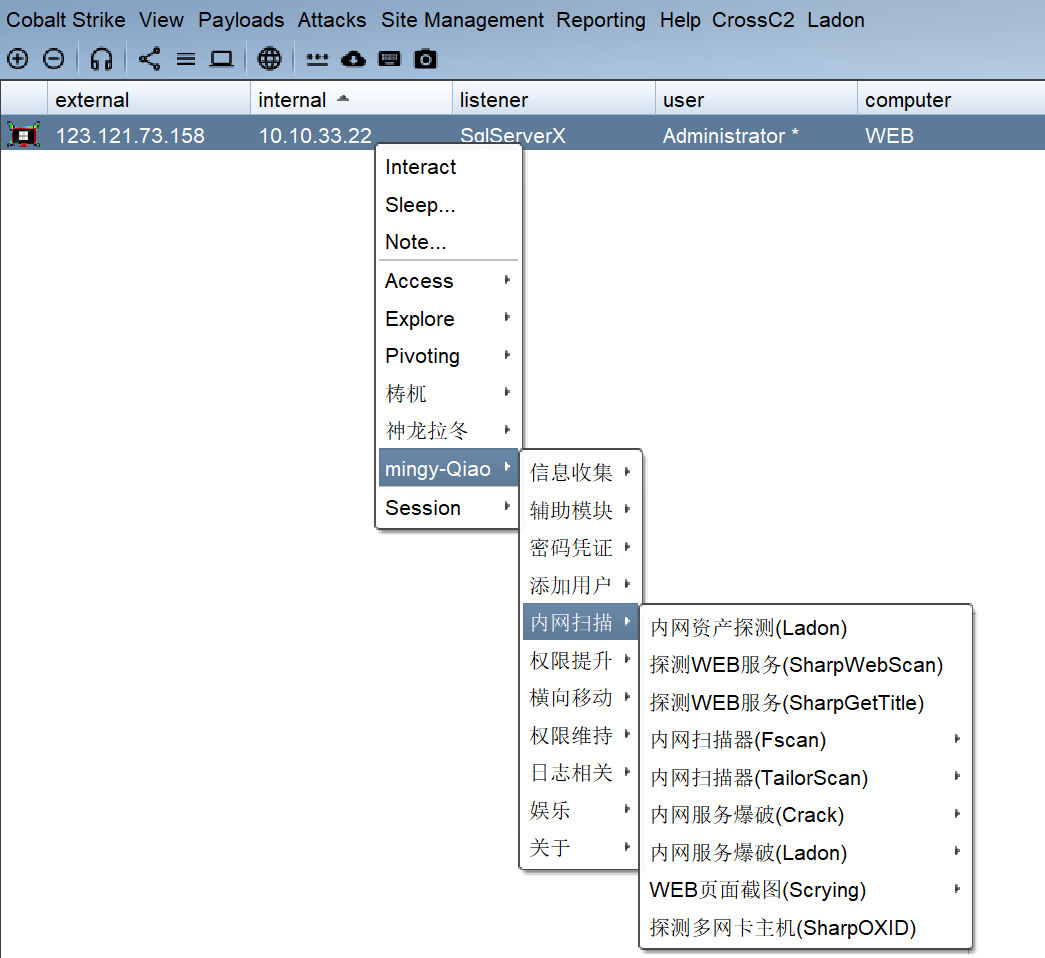Sort by the internal column header
This screenshot has height=958, width=1045.
(x=292, y=100)
